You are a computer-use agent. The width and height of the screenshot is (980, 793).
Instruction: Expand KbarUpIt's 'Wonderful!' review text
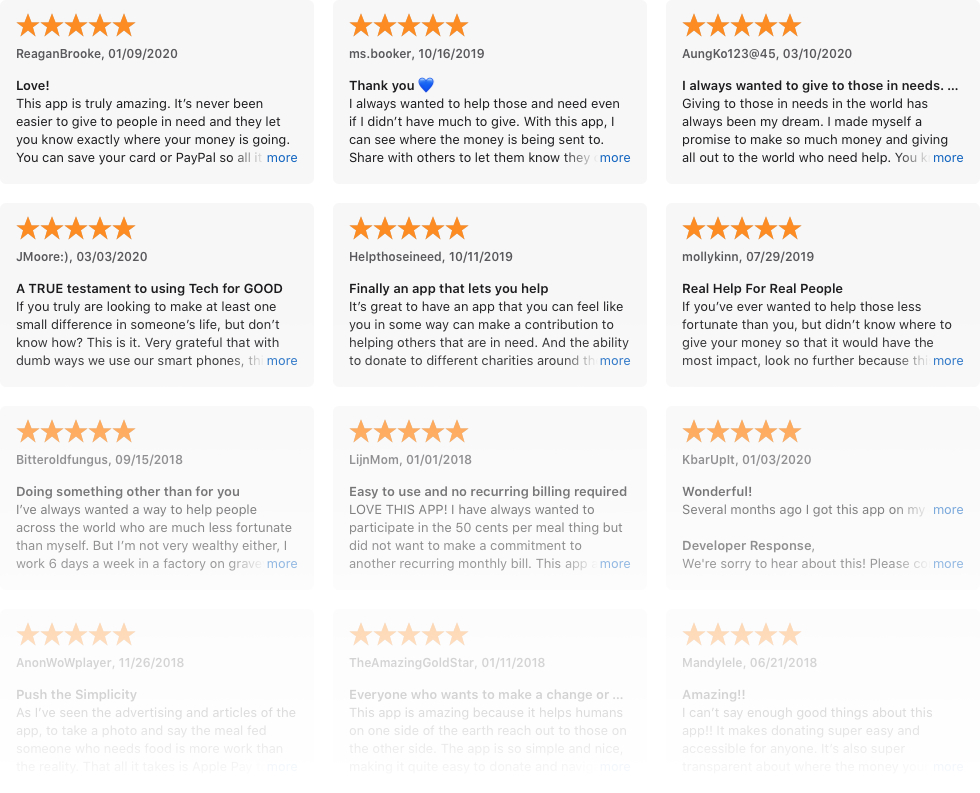coord(948,509)
